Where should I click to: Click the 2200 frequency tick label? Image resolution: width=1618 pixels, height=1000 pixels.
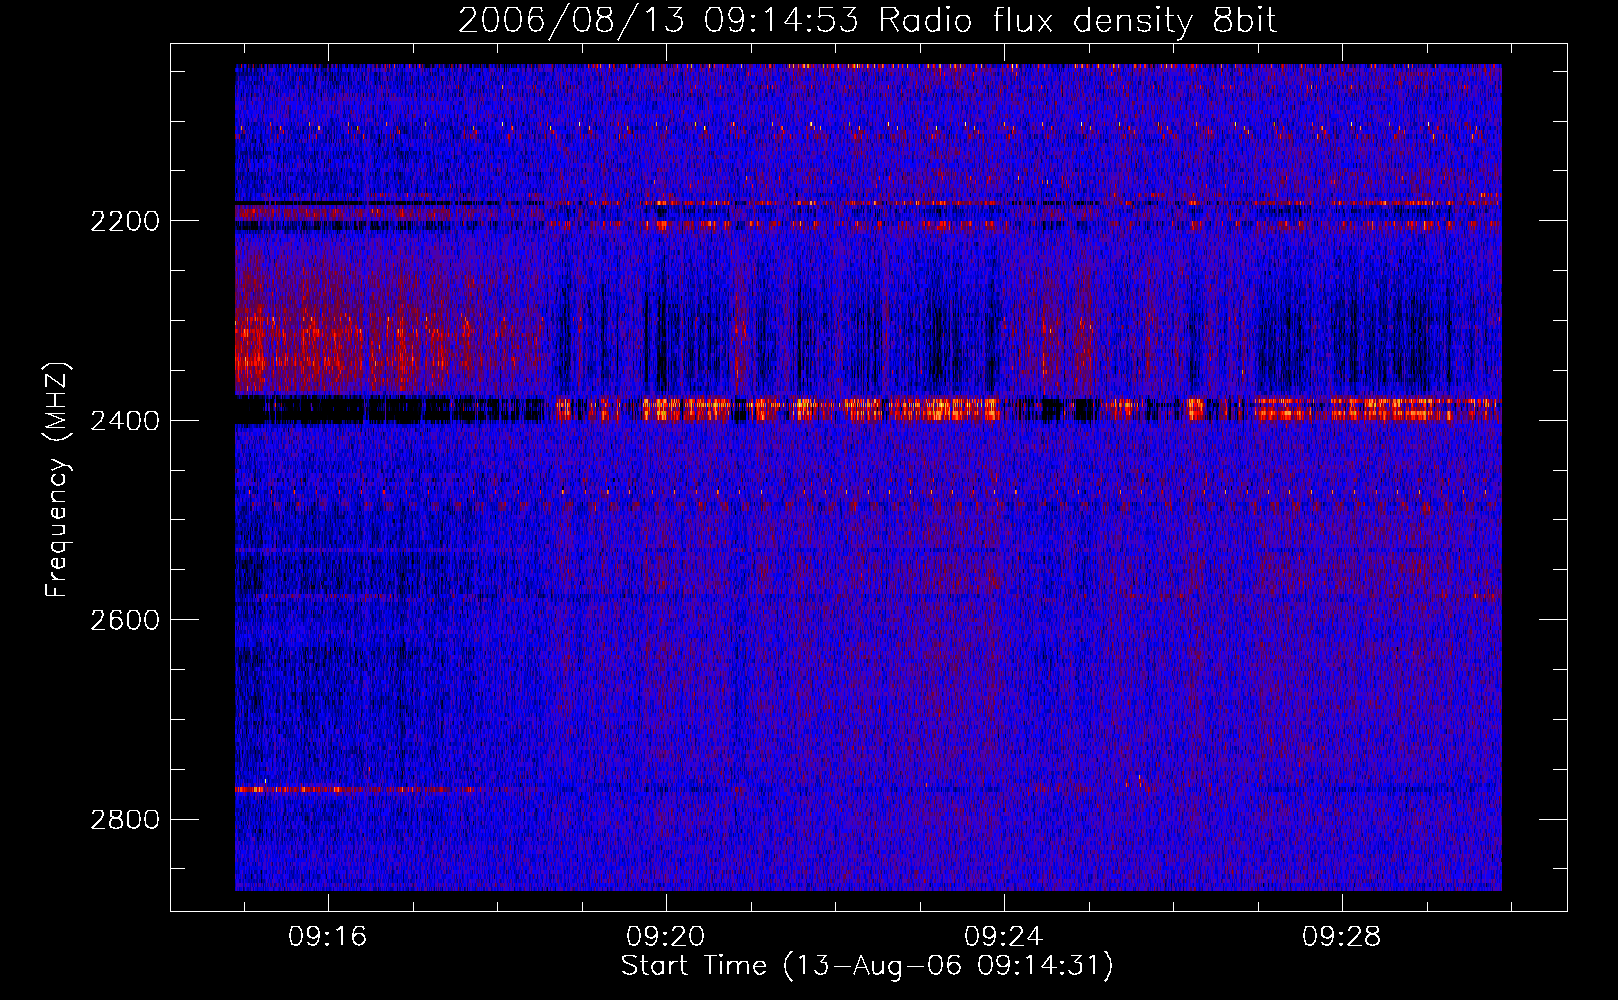point(125,221)
